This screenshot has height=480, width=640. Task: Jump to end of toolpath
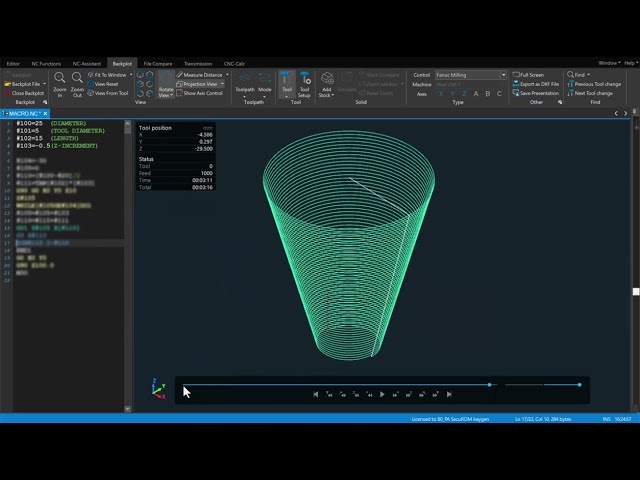[x=449, y=394]
